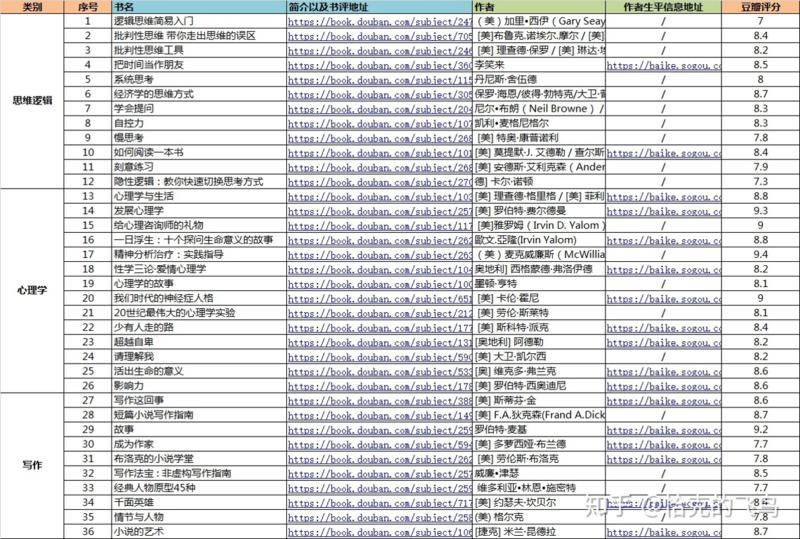This screenshot has width=800, height=539.
Task: Visit the Douban link in the 故事 row
Action: tap(380, 430)
